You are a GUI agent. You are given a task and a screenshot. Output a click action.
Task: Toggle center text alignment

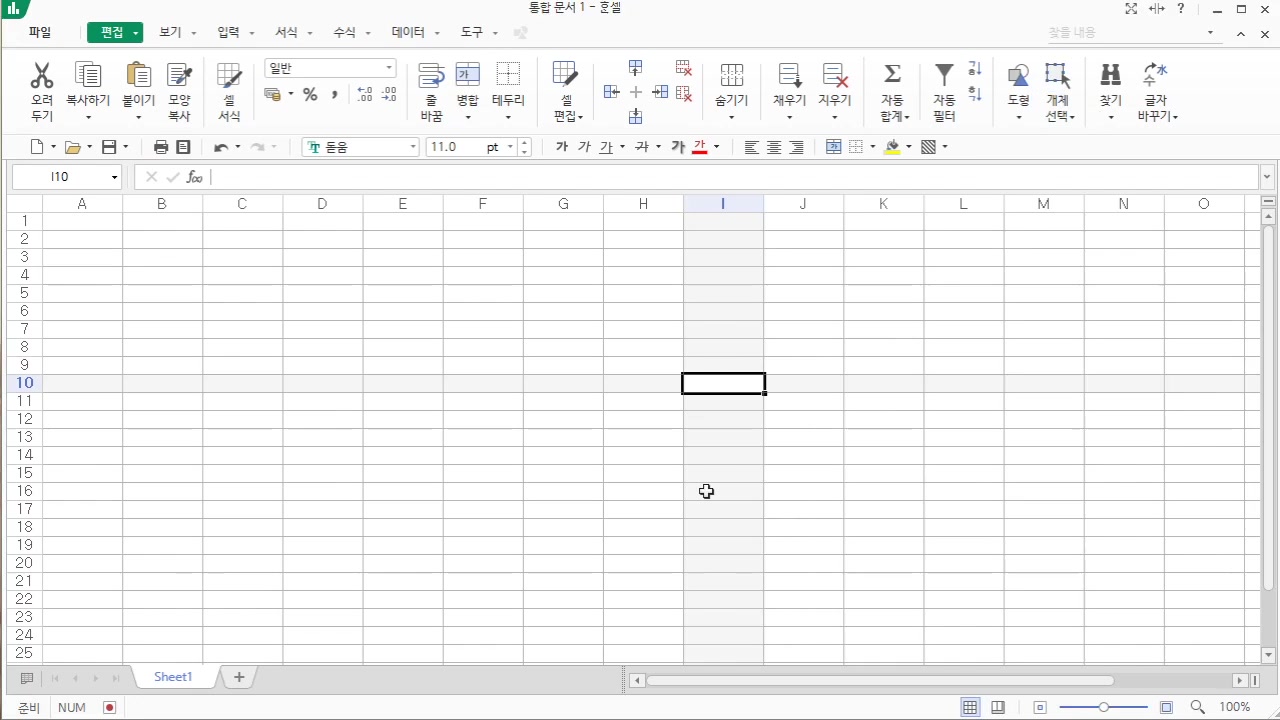click(x=774, y=147)
